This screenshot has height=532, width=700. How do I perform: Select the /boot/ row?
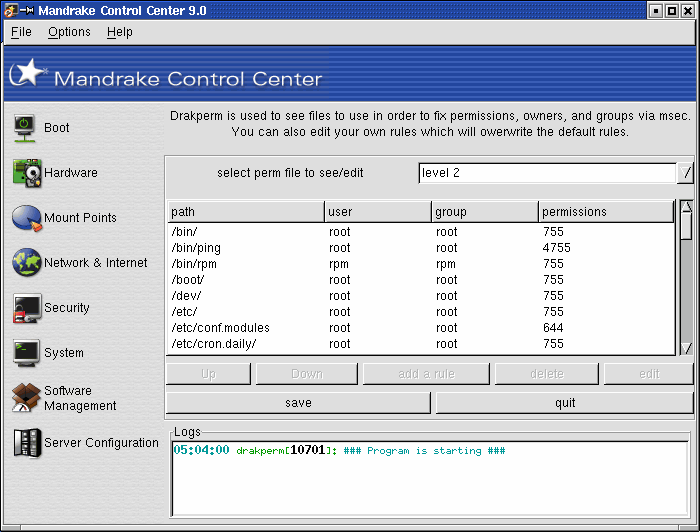(421, 280)
